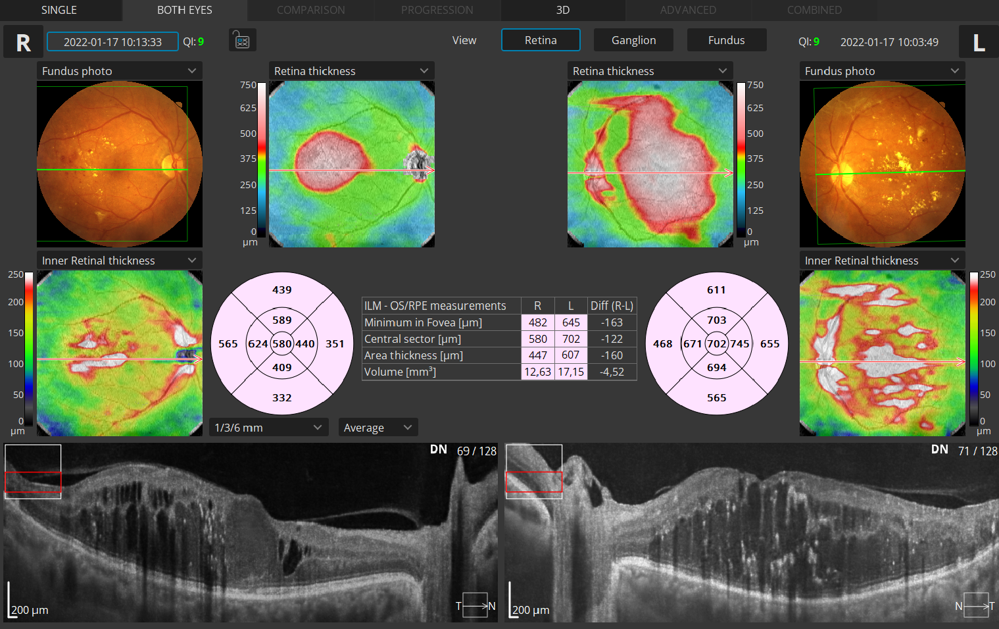
Task: Click the R eye laterality icon
Action: 22,42
